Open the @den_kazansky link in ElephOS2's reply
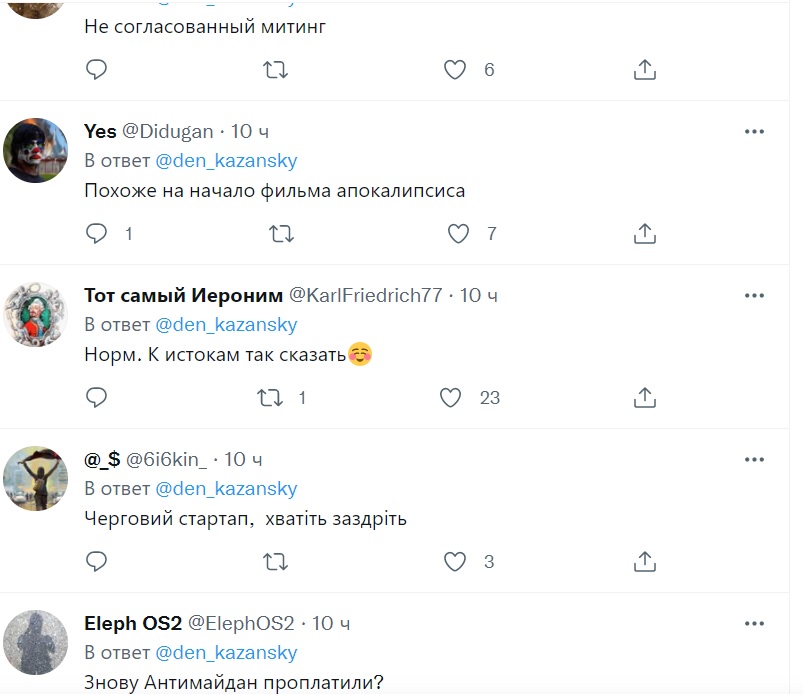Screen dimensions: 803x694 pos(226,653)
